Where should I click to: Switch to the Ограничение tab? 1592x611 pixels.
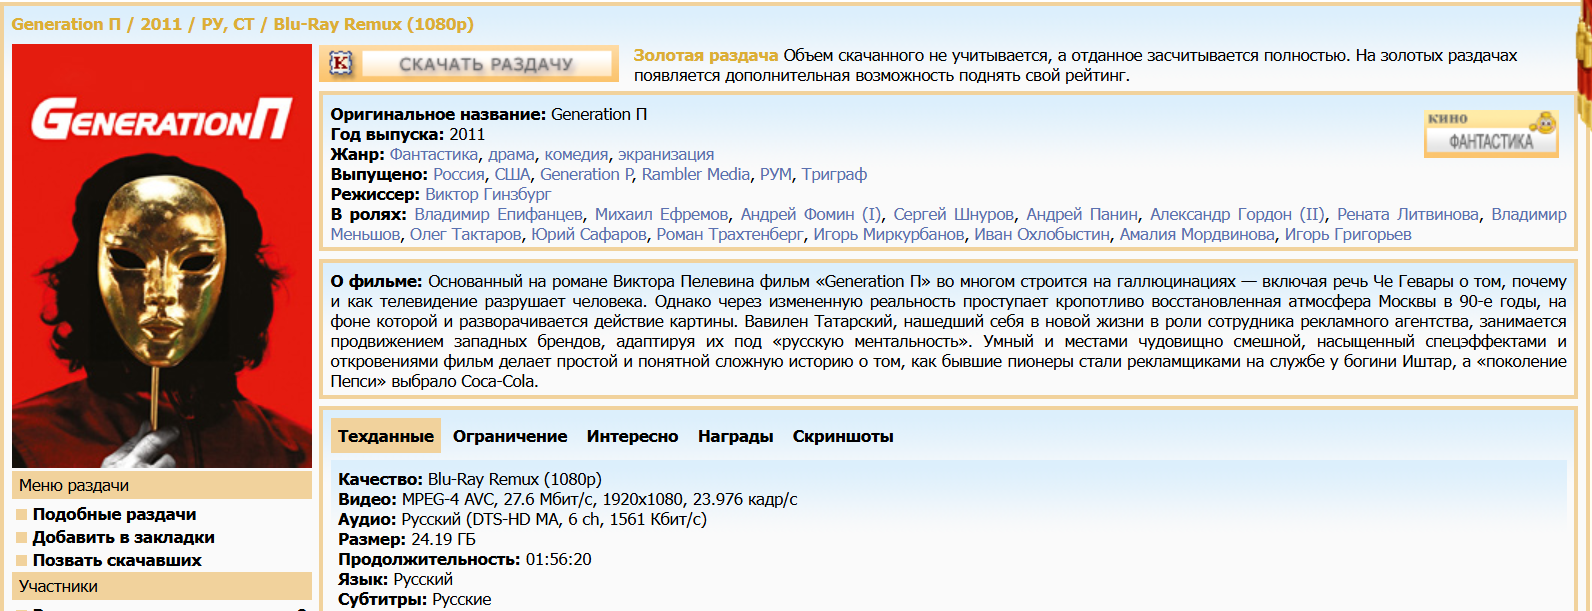click(x=510, y=436)
